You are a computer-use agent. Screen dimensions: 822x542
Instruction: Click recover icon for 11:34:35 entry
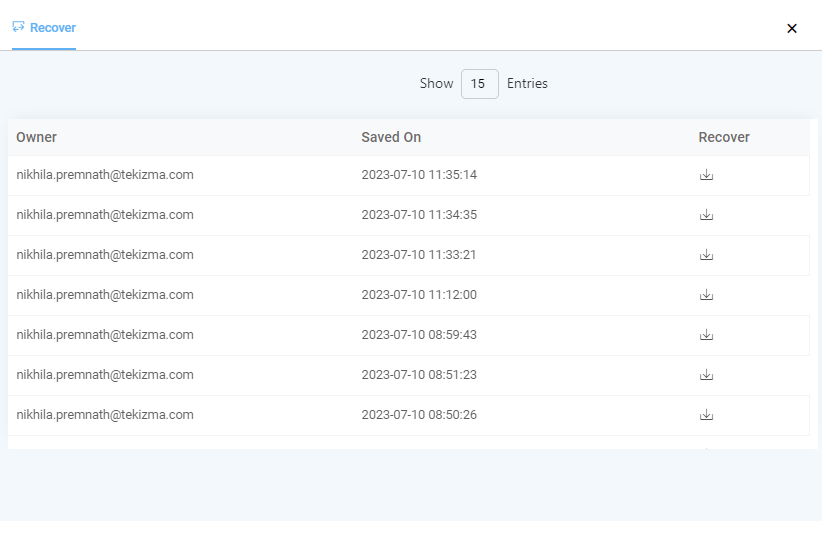(x=706, y=215)
